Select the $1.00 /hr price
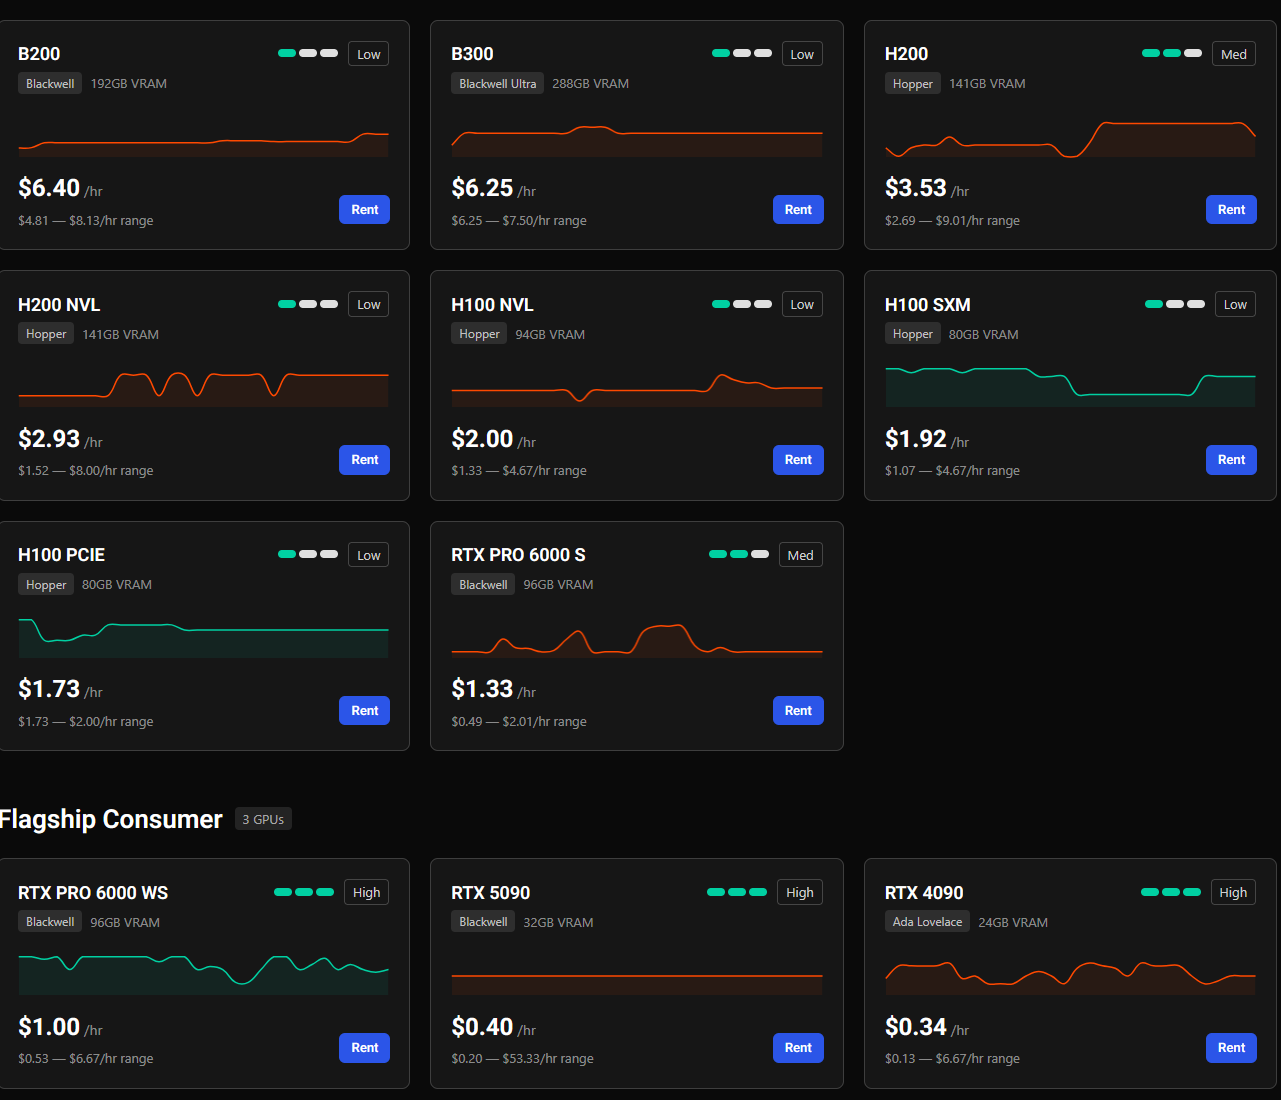The height and width of the screenshot is (1100, 1281). (61, 1027)
